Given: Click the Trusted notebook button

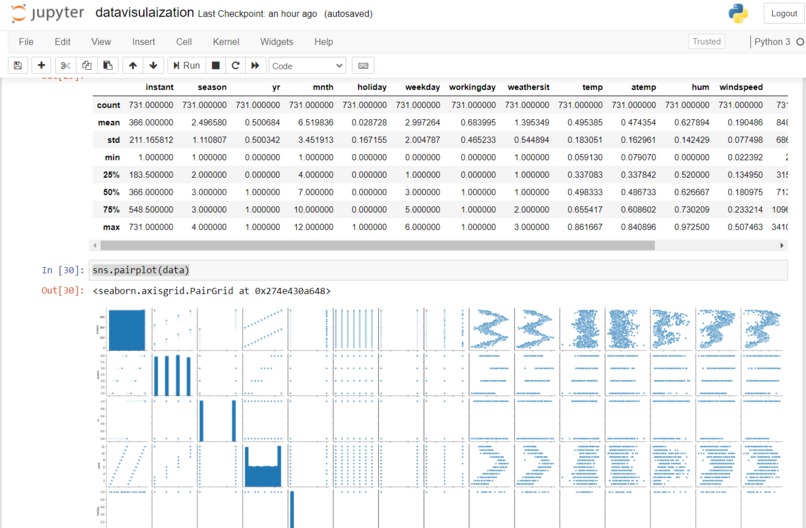Looking at the screenshot, I should tap(706, 42).
